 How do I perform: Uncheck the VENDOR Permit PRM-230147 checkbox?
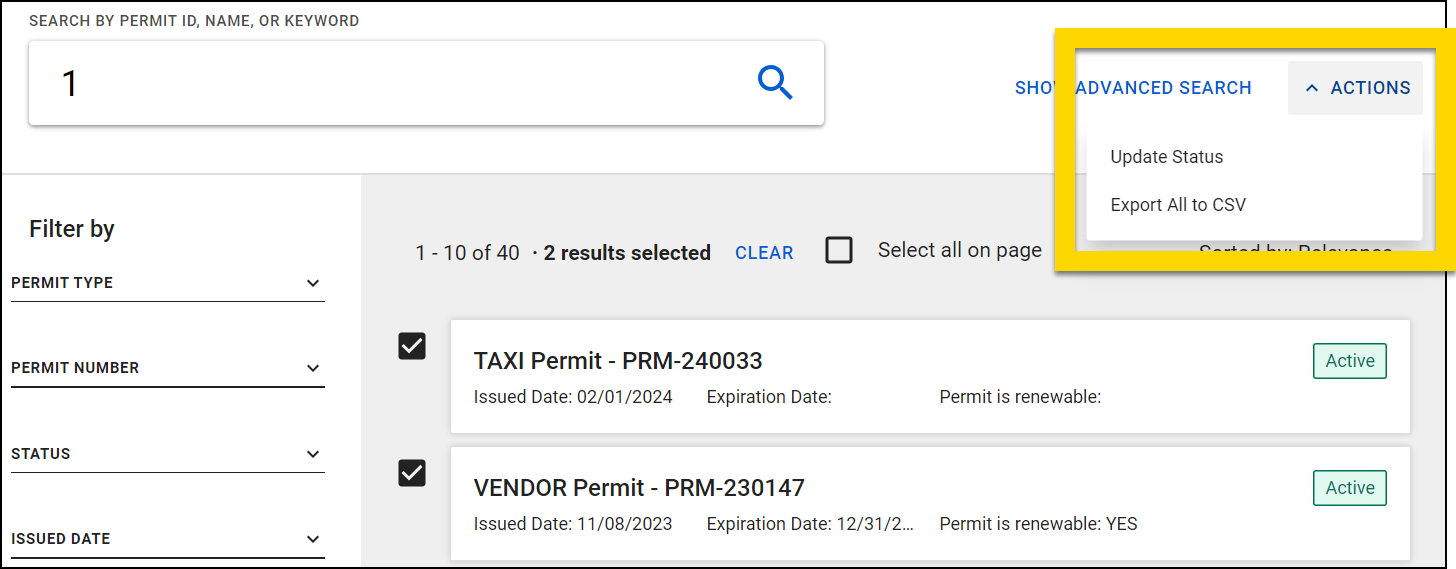coord(412,472)
